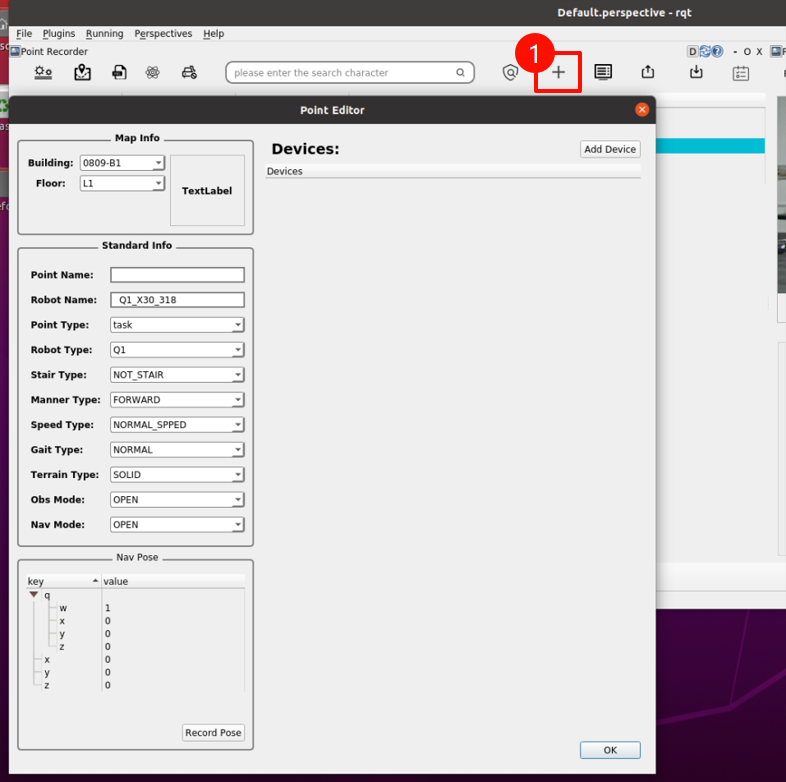The width and height of the screenshot is (786, 782).
Task: Open the Point Type dropdown
Action: coord(177,325)
